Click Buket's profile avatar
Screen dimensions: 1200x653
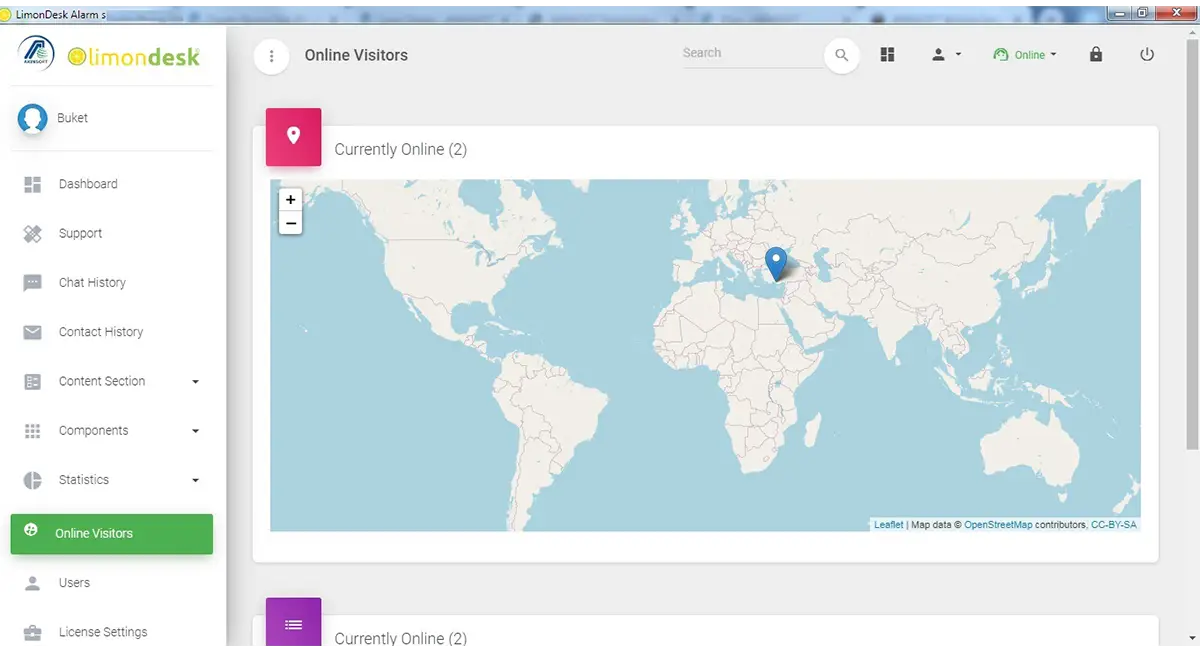click(33, 118)
